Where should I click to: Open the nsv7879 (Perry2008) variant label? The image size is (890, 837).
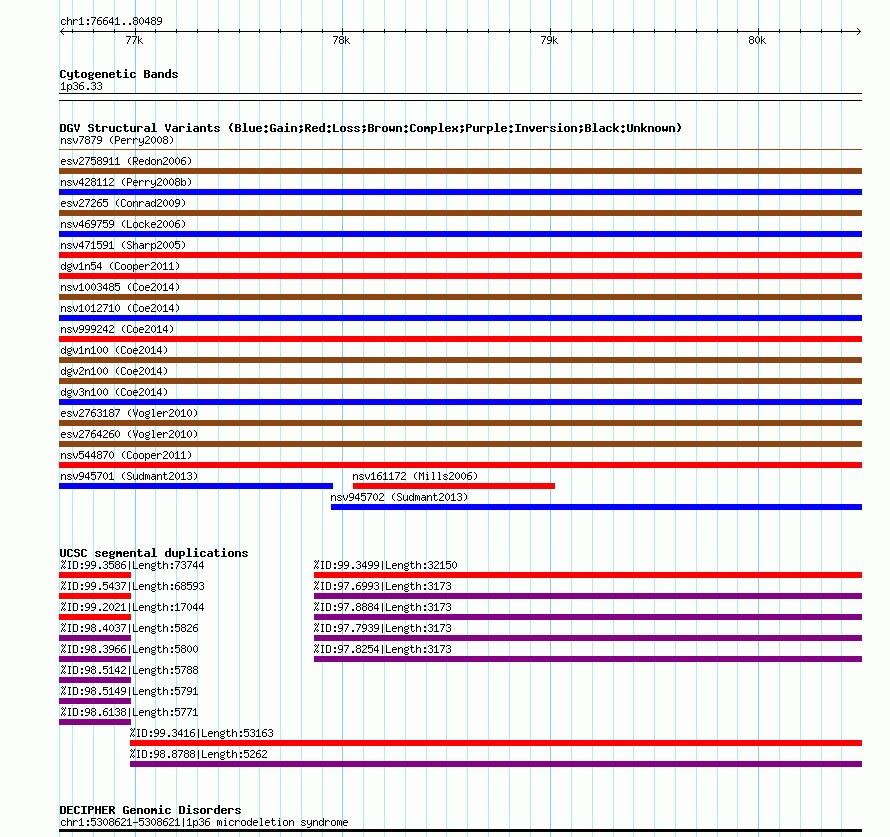117,140
